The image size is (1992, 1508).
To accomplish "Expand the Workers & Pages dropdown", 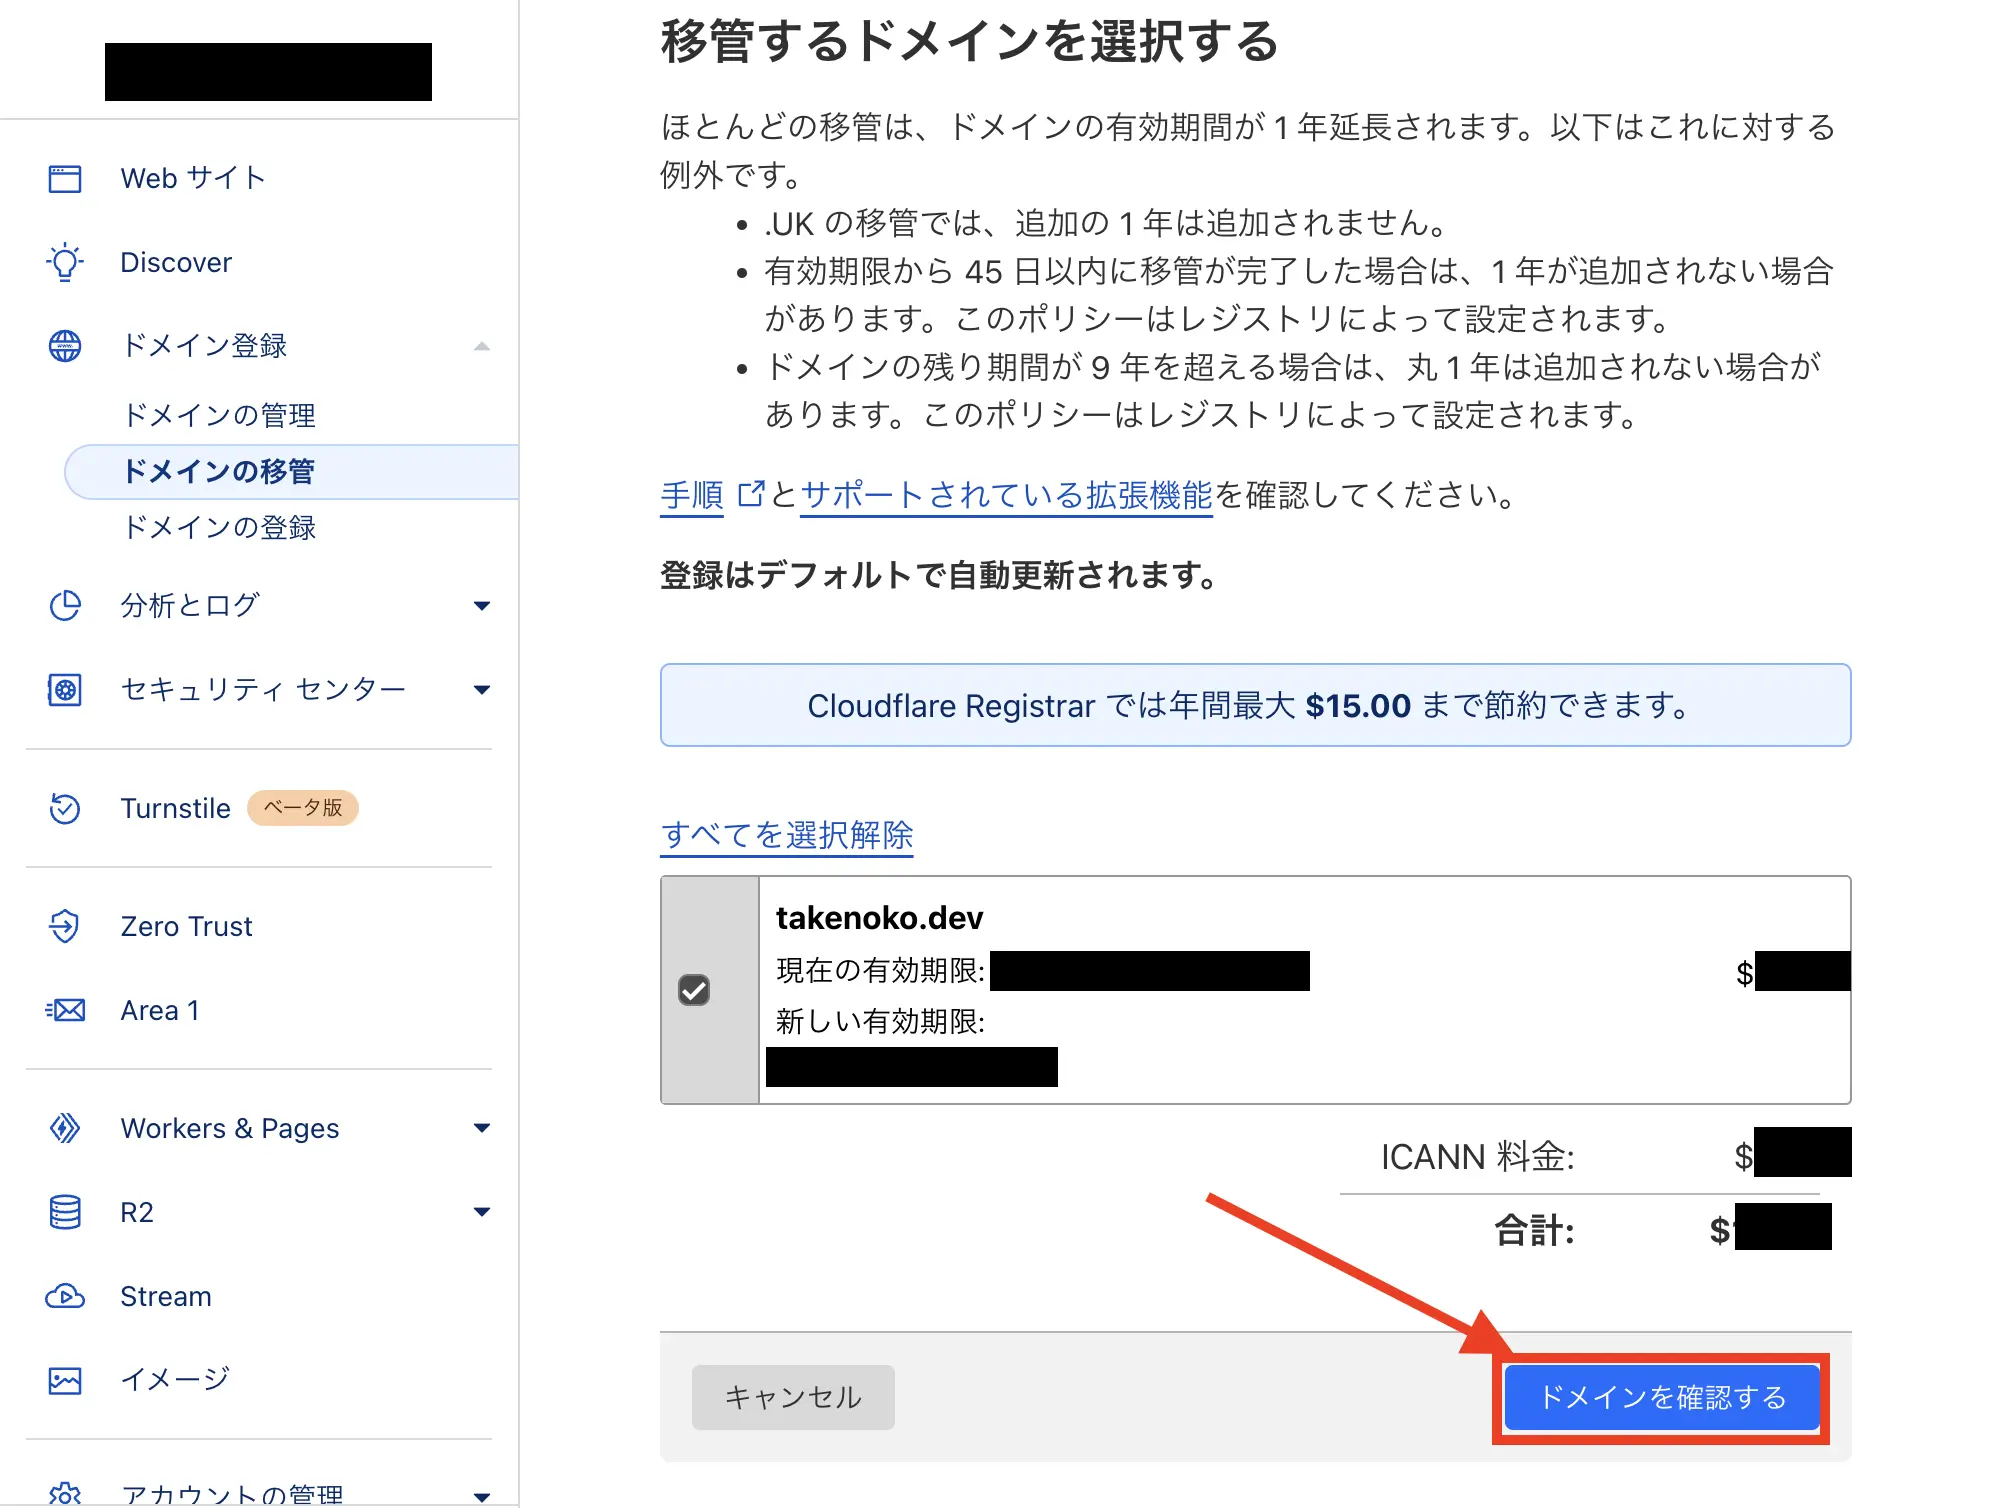I will 483,1128.
